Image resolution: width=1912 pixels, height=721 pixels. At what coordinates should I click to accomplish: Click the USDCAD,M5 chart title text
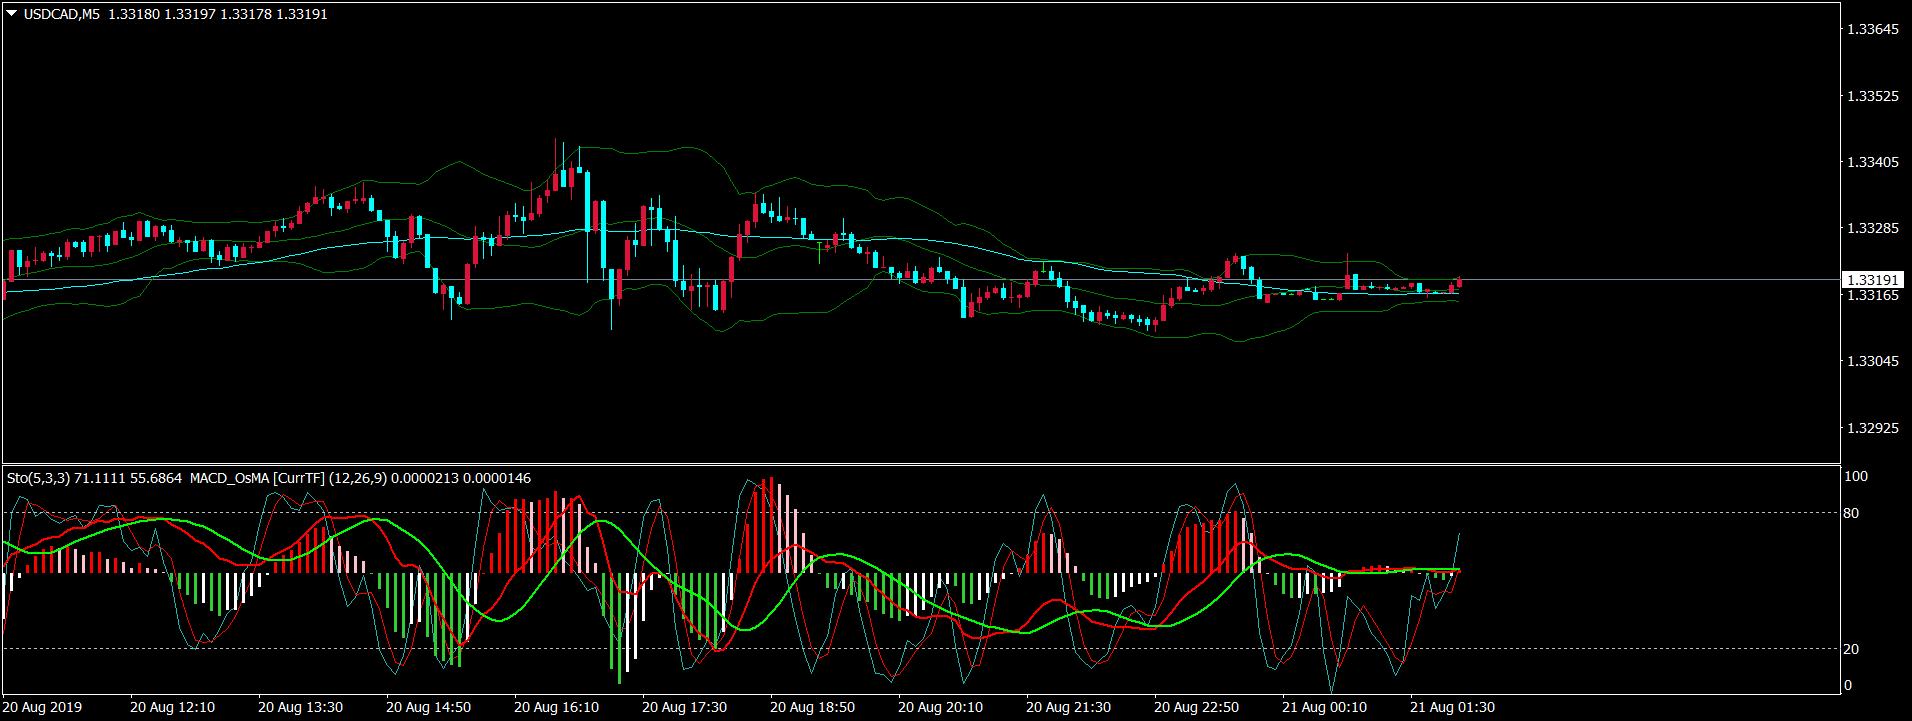click(63, 14)
